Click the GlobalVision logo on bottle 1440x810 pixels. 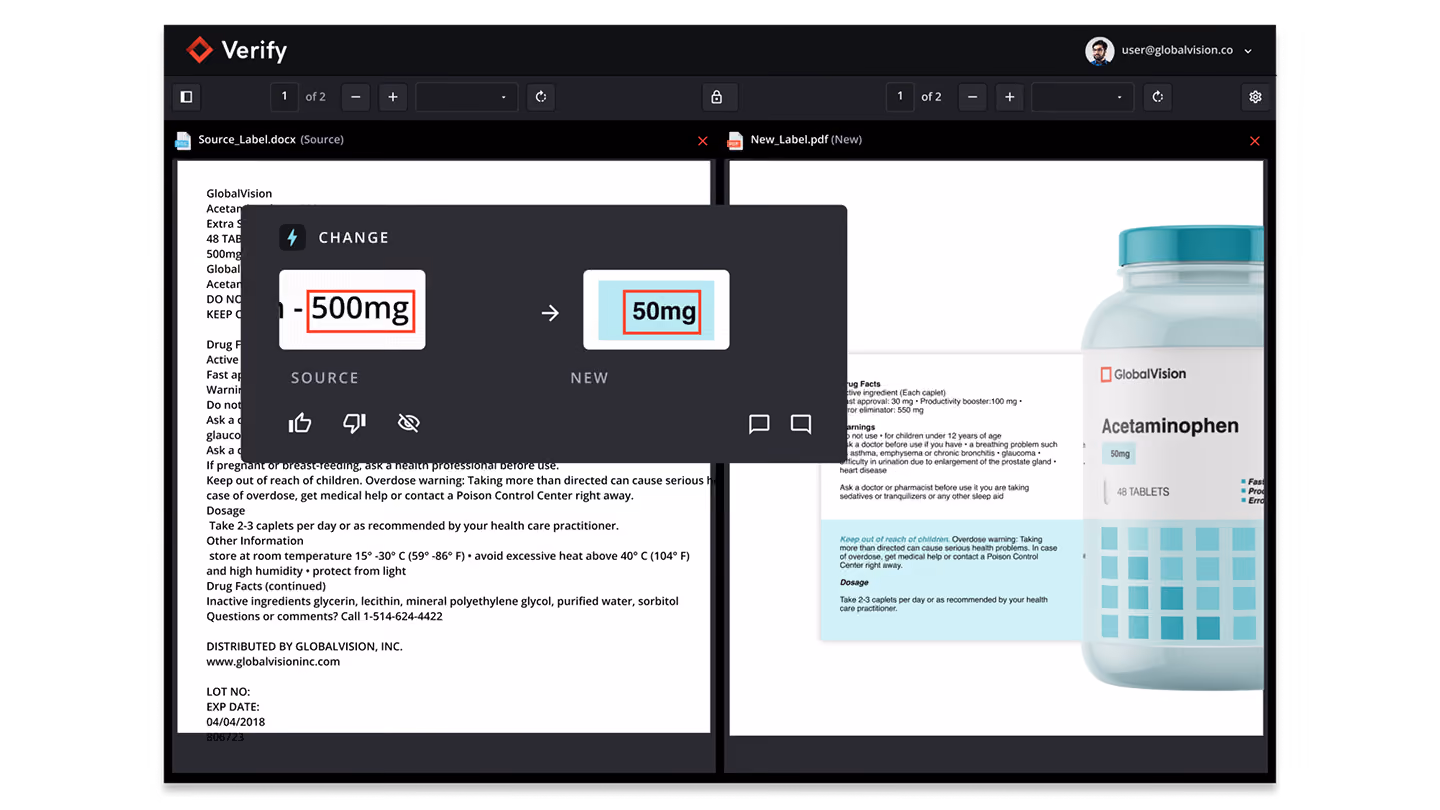point(1143,374)
